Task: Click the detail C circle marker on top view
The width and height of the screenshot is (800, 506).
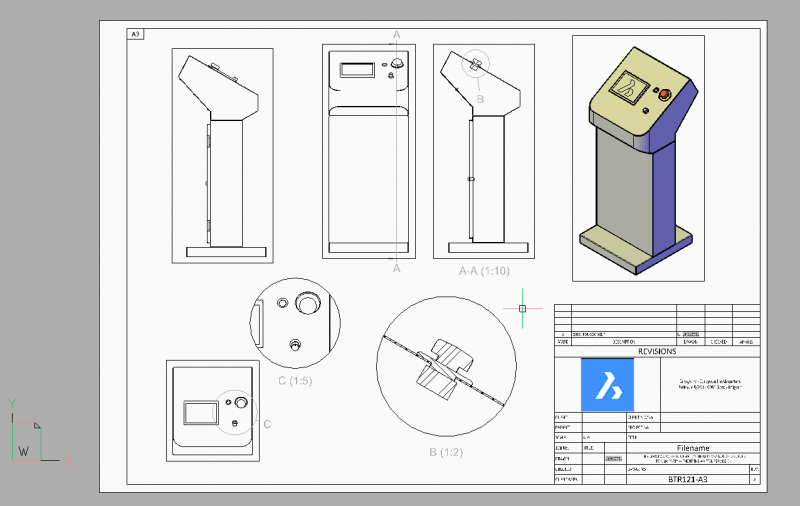Action: point(235,413)
